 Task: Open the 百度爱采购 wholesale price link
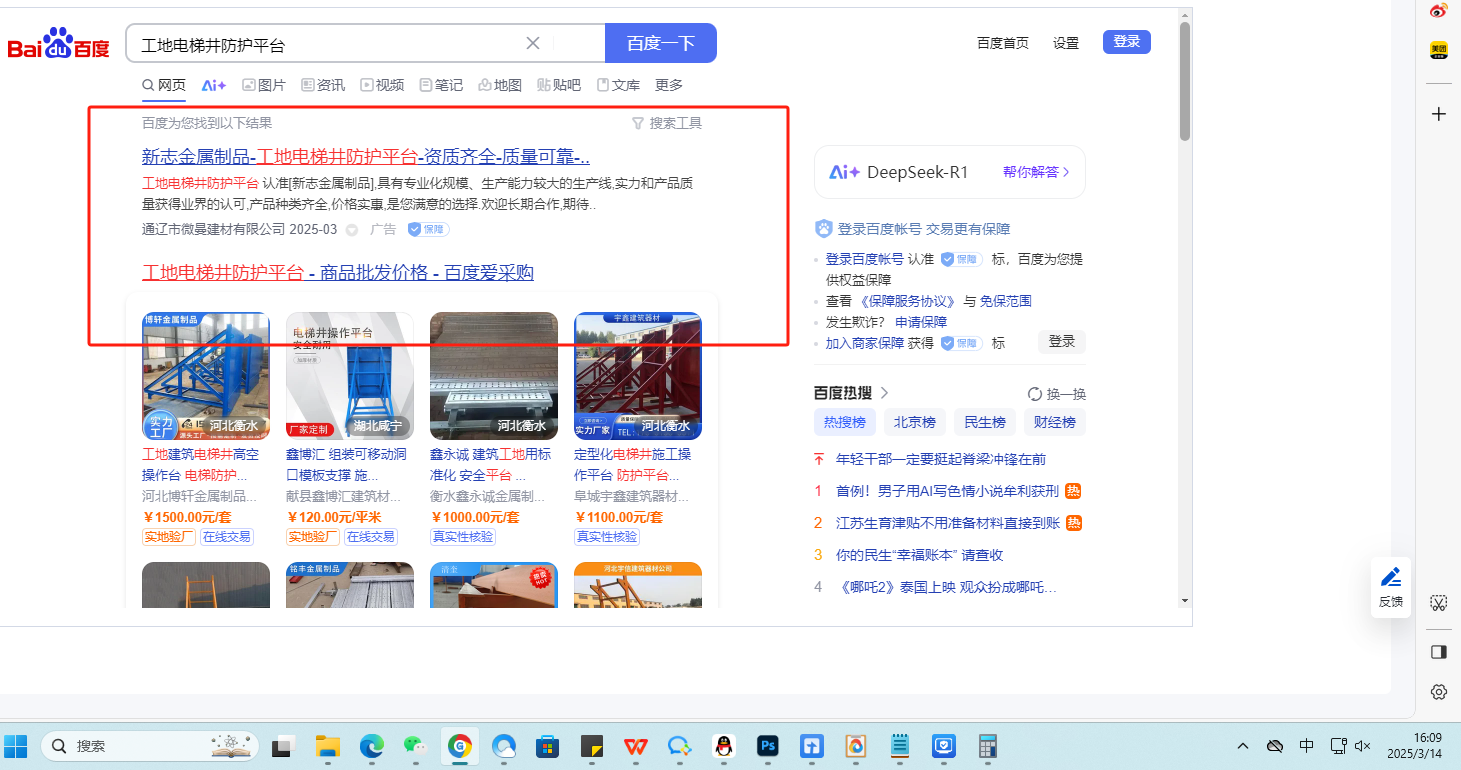pyautogui.click(x=338, y=273)
